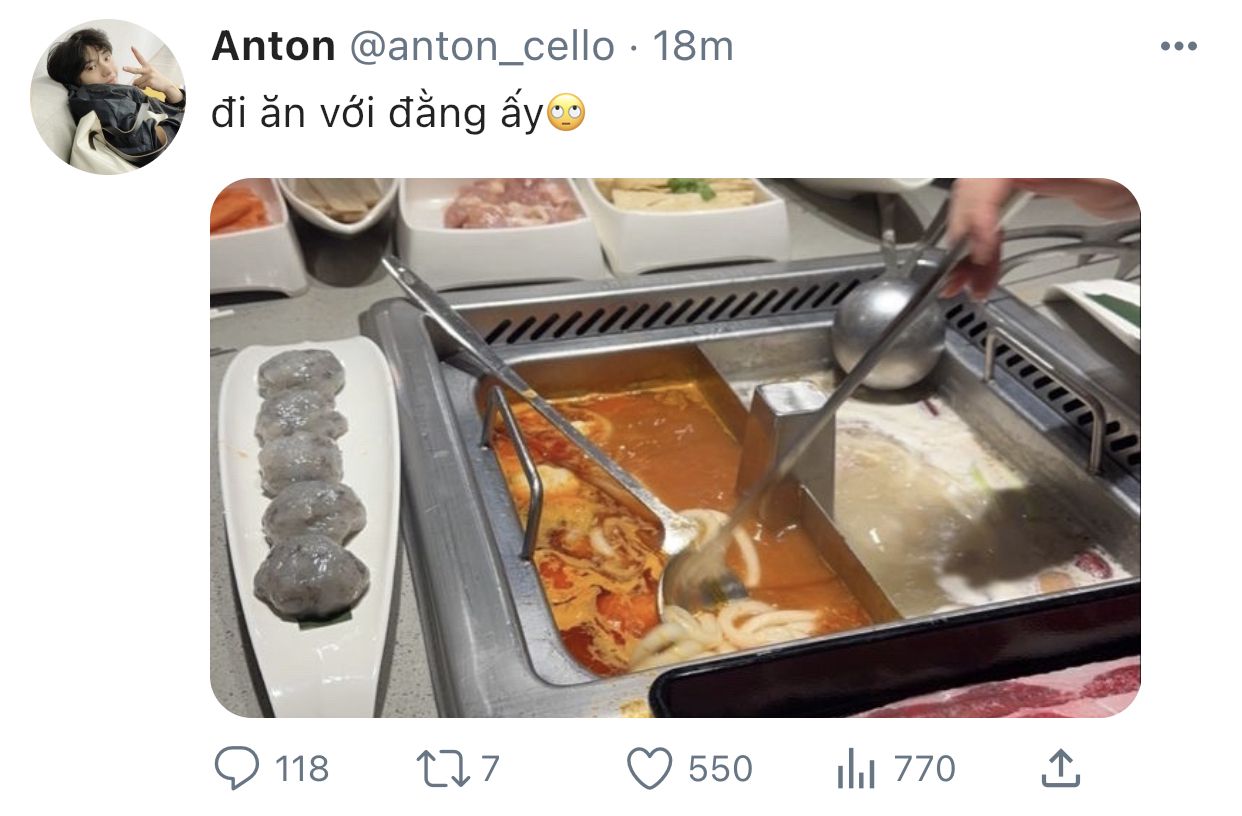Click the 770 views count
The width and height of the screenshot is (1242, 816).
pyautogui.click(x=924, y=769)
